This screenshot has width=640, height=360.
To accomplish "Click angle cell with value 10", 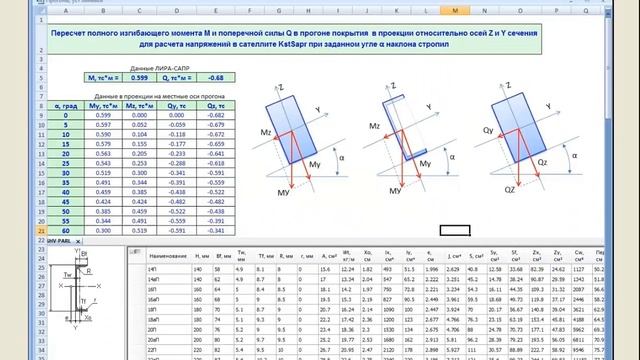I will [66, 135].
